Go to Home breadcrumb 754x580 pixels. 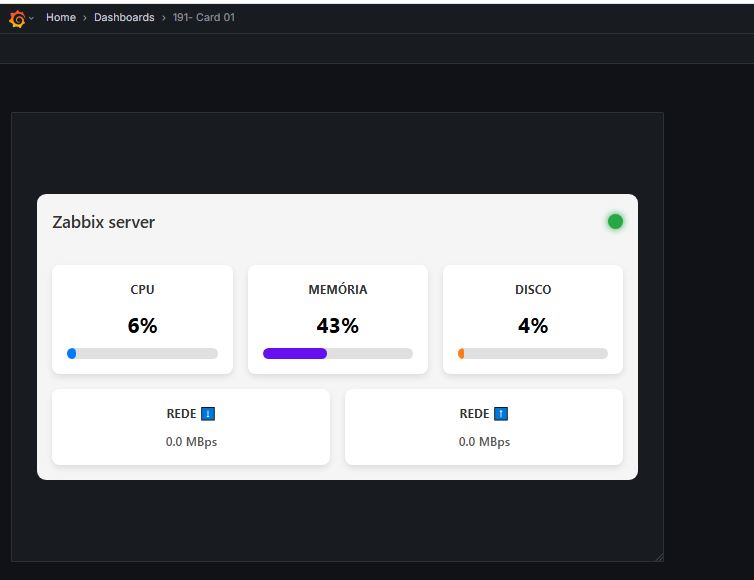pyautogui.click(x=61, y=17)
